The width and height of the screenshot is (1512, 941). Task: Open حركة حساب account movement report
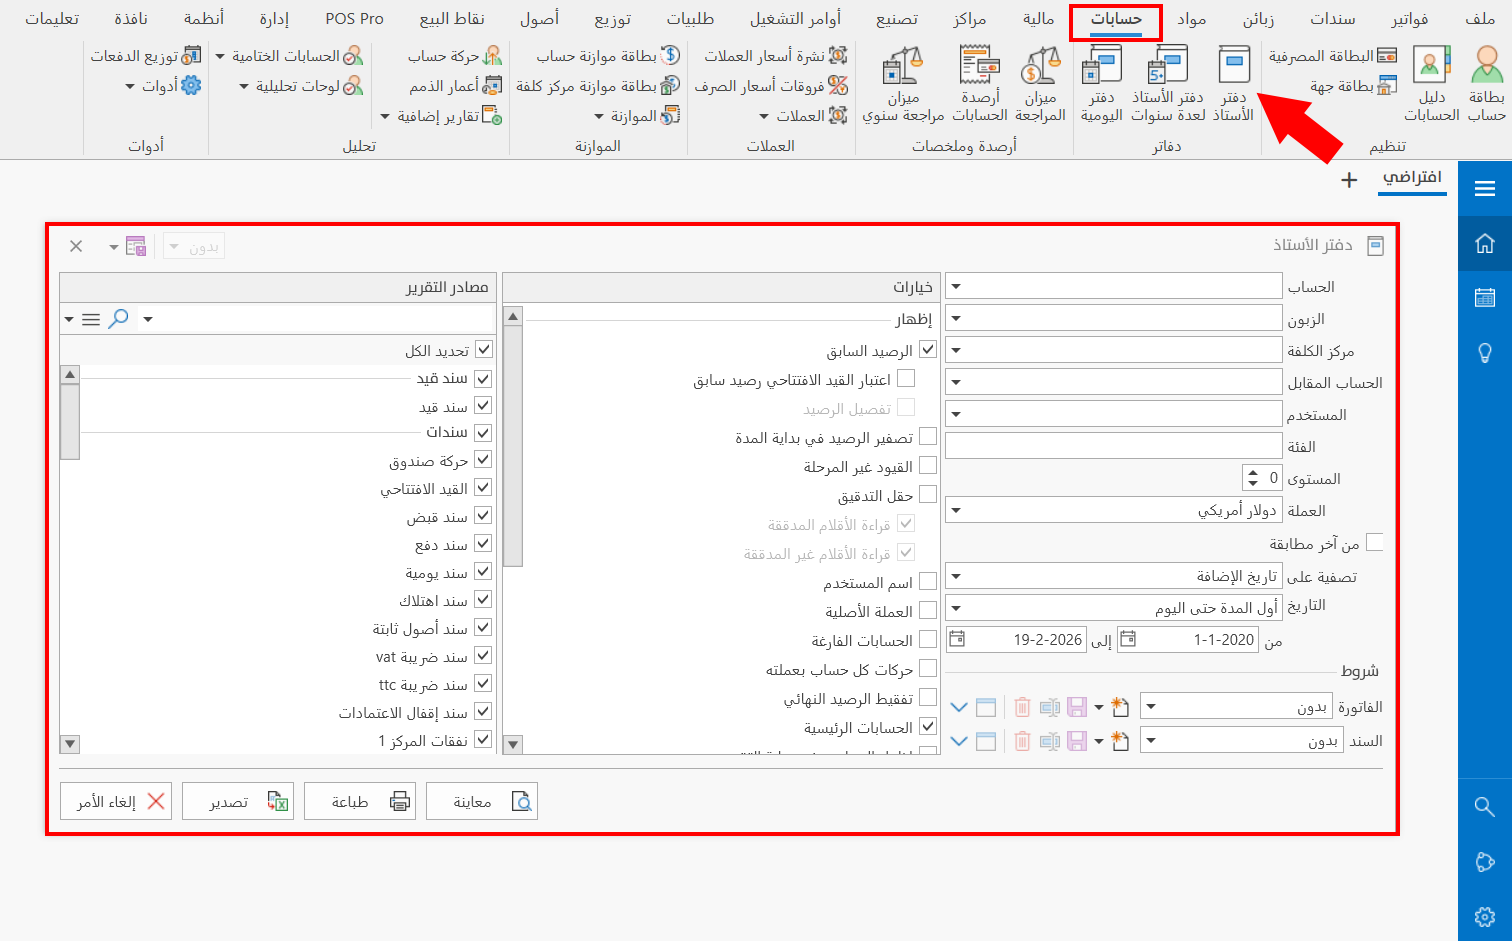pyautogui.click(x=455, y=56)
